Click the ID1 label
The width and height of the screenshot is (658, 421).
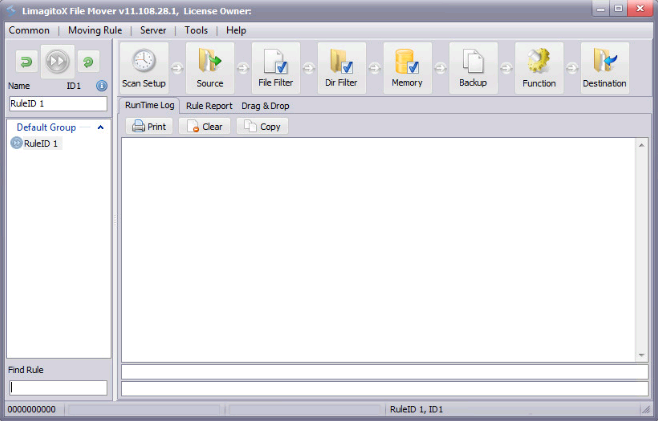[73, 86]
